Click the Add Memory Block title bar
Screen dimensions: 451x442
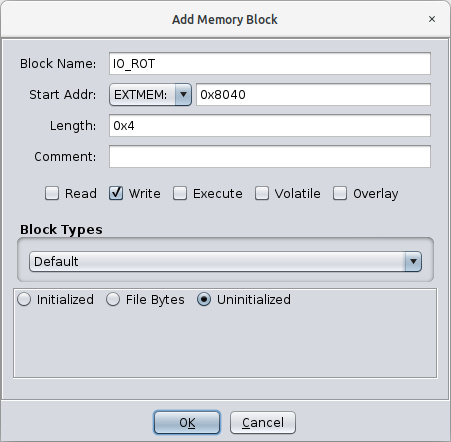(x=225, y=19)
